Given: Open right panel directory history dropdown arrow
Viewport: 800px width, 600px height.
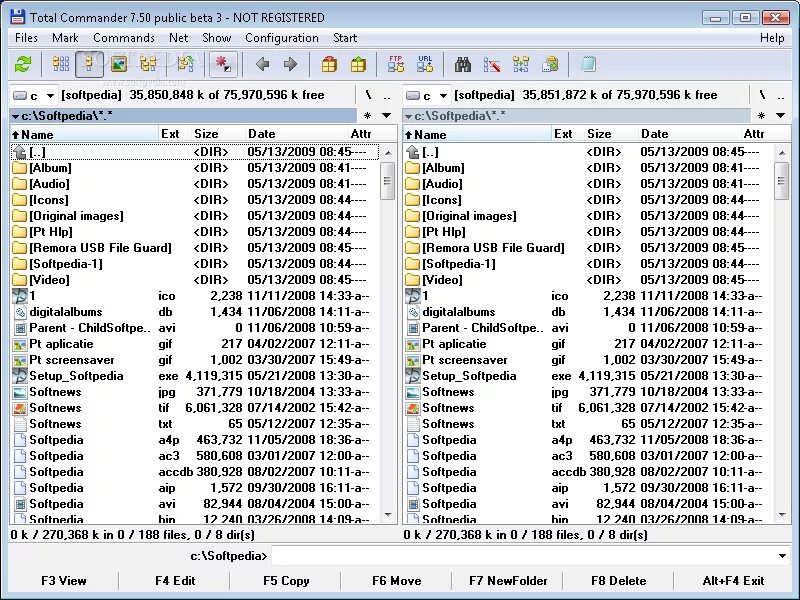Looking at the screenshot, I should point(780,116).
